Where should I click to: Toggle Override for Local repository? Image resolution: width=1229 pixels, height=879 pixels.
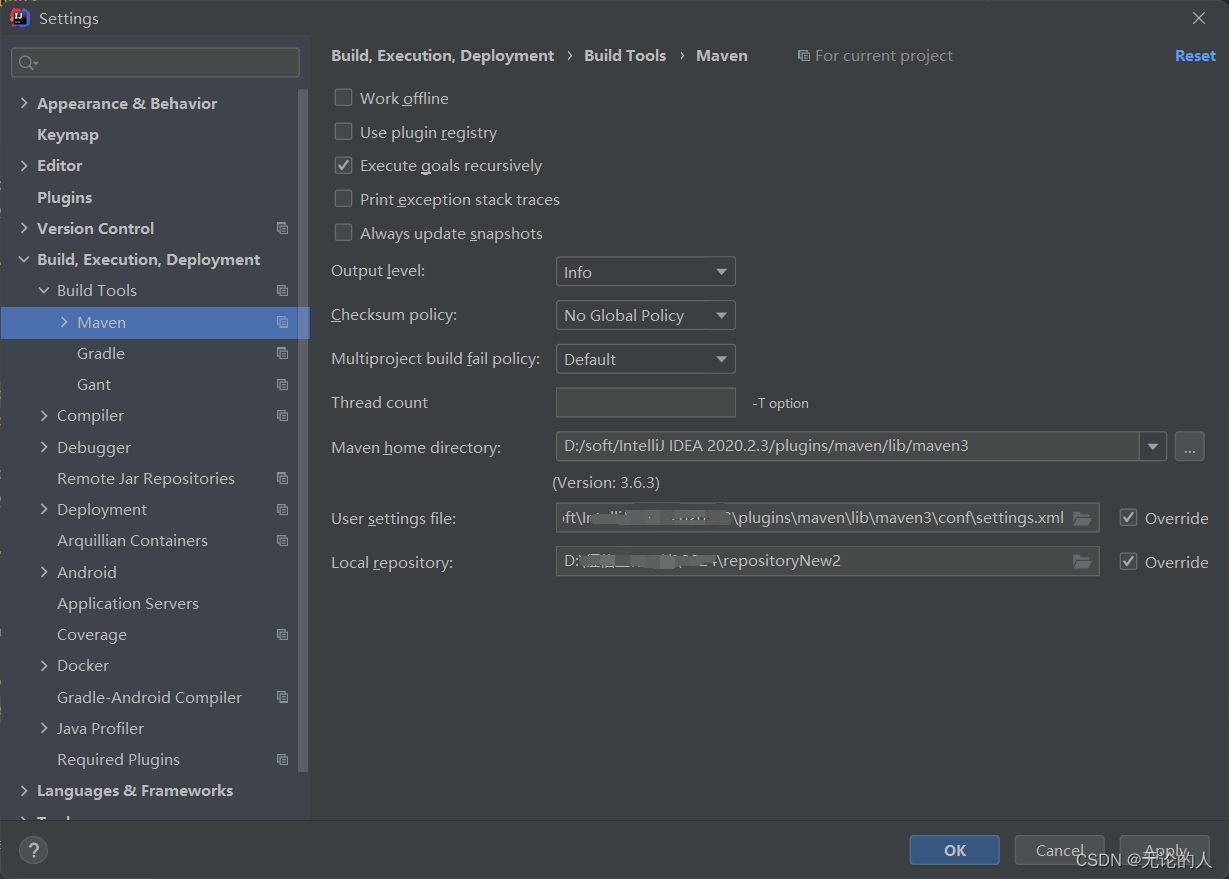click(1128, 562)
